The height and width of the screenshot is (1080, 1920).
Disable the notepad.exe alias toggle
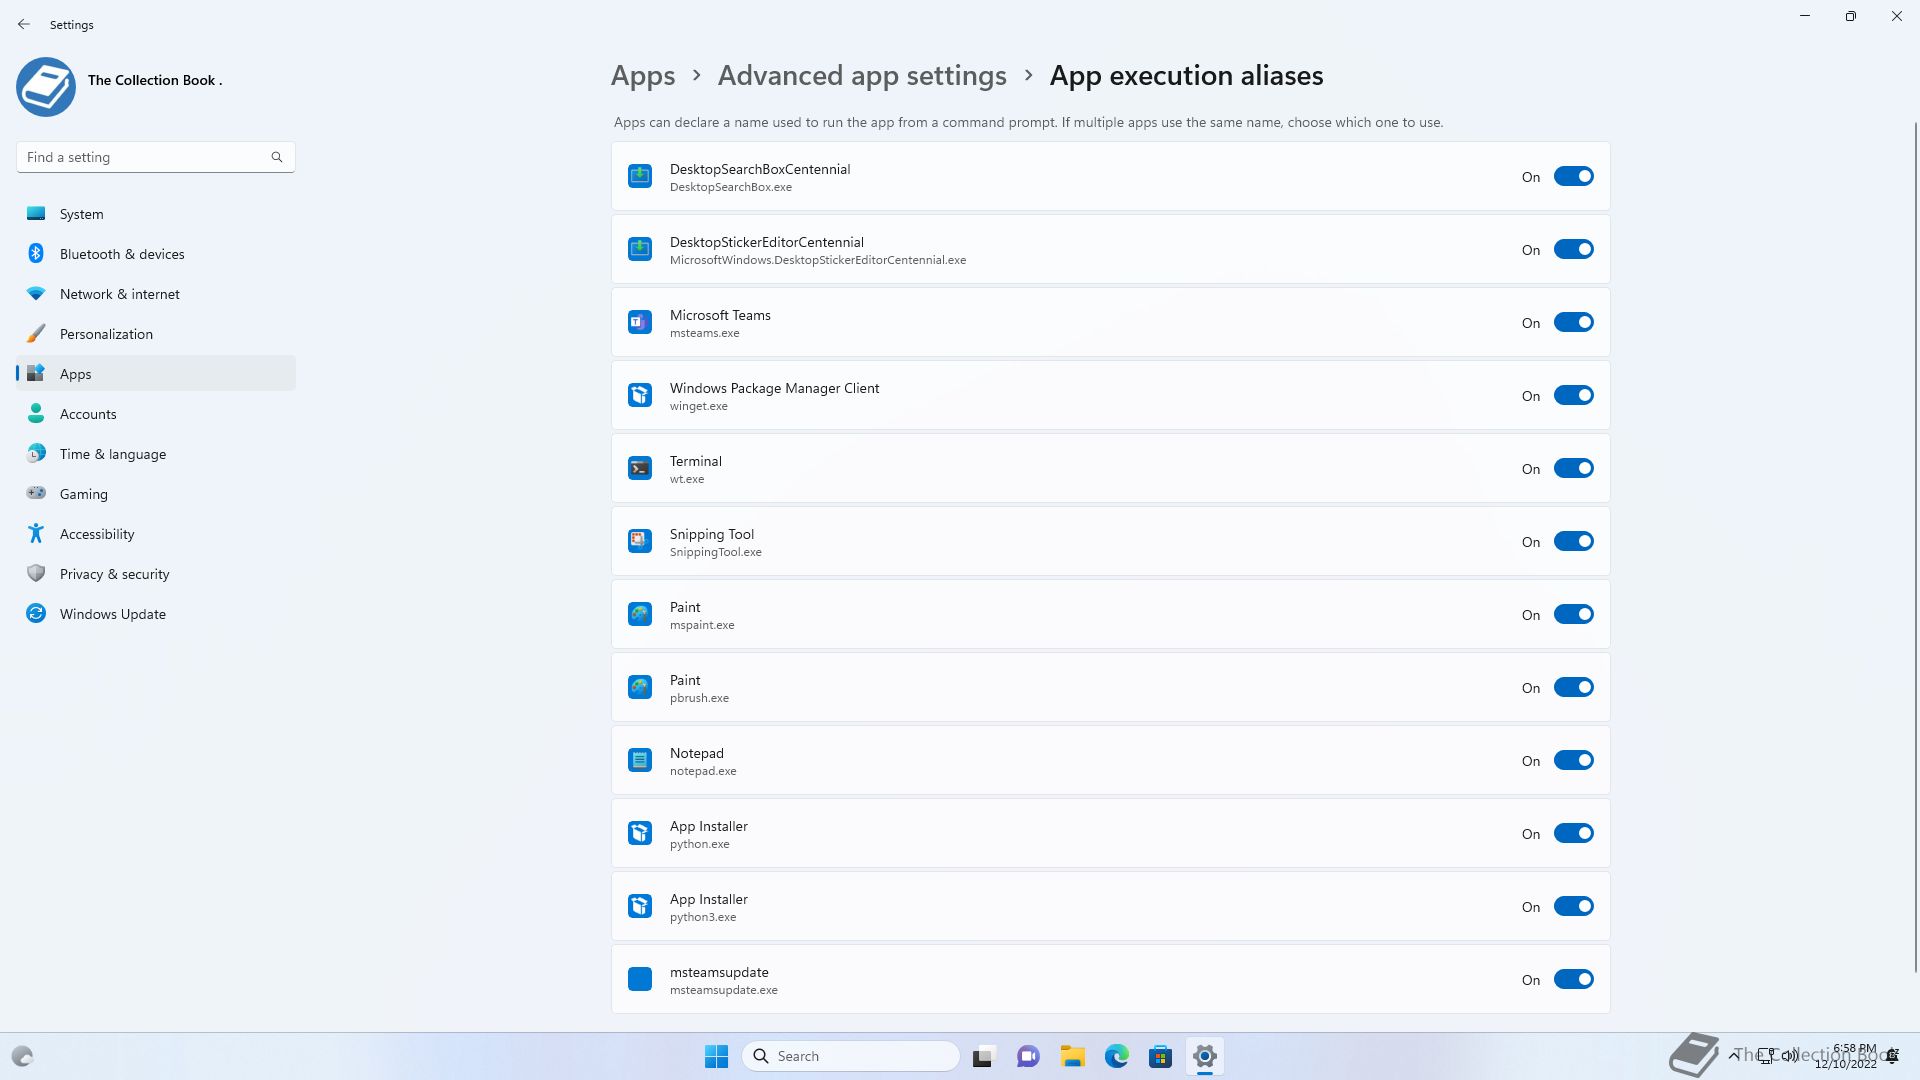pos(1574,761)
